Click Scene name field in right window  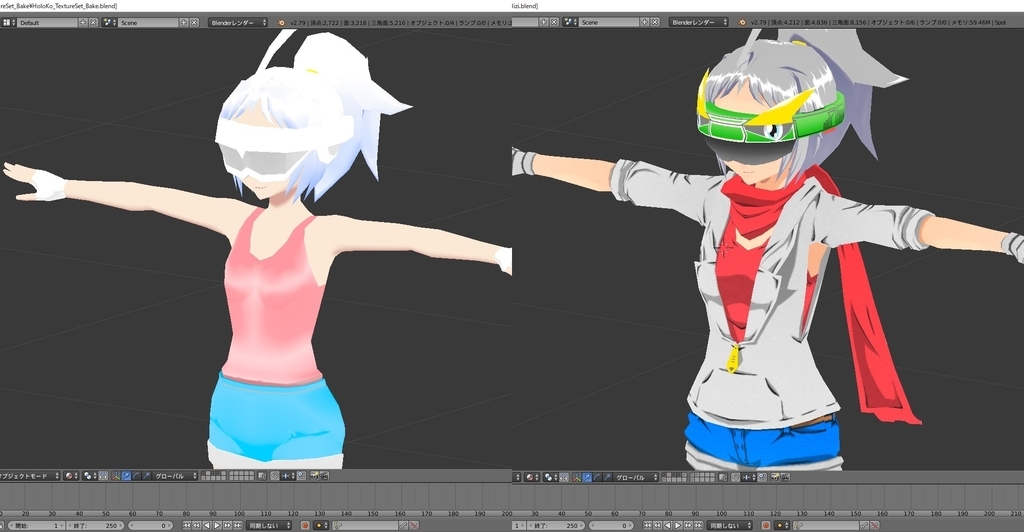(609, 22)
